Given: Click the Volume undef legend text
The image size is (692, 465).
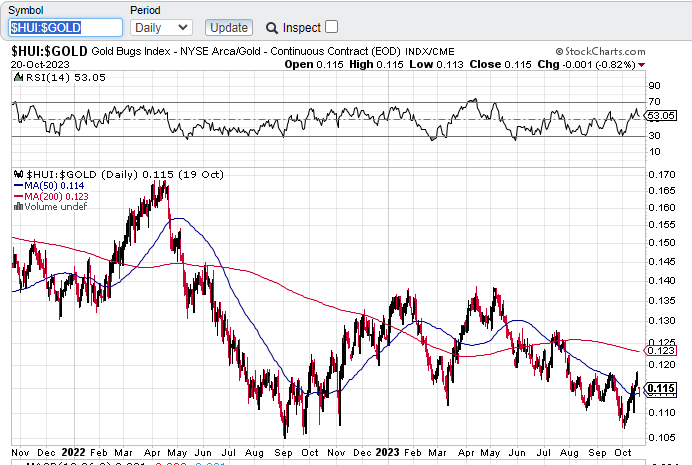Looking at the screenshot, I should [44, 207].
